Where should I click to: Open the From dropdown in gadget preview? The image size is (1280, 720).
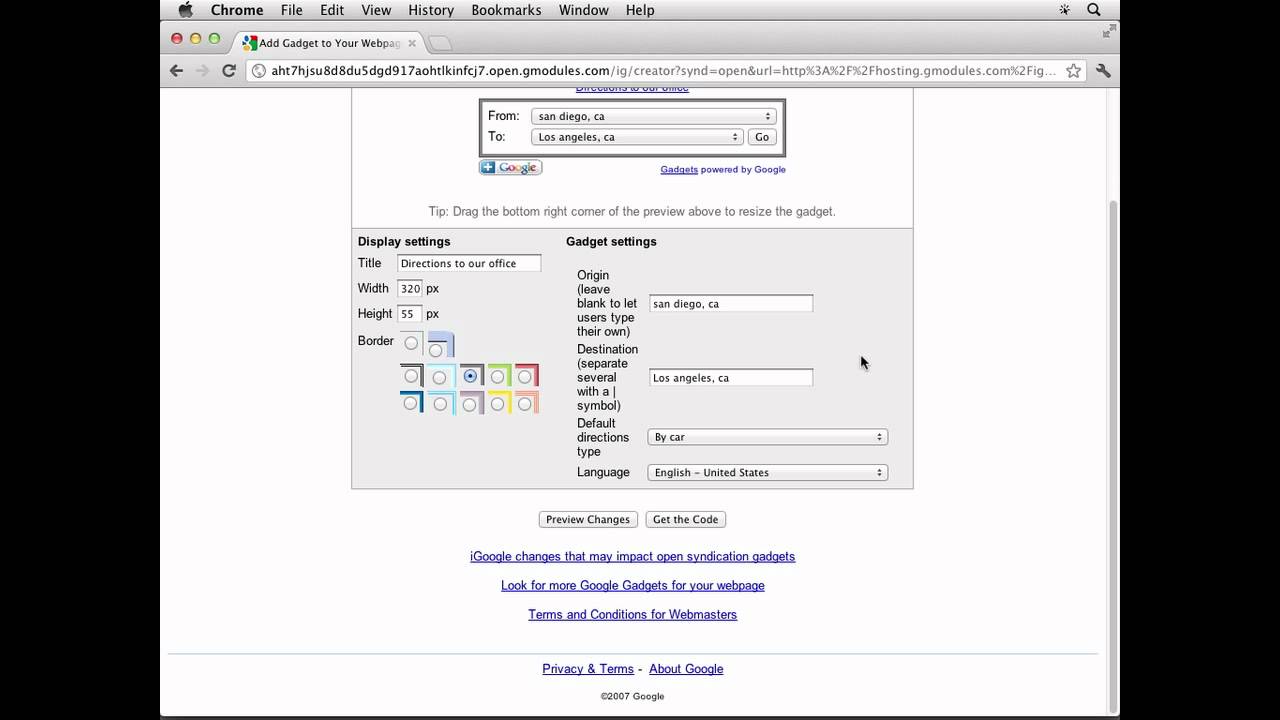tap(653, 116)
